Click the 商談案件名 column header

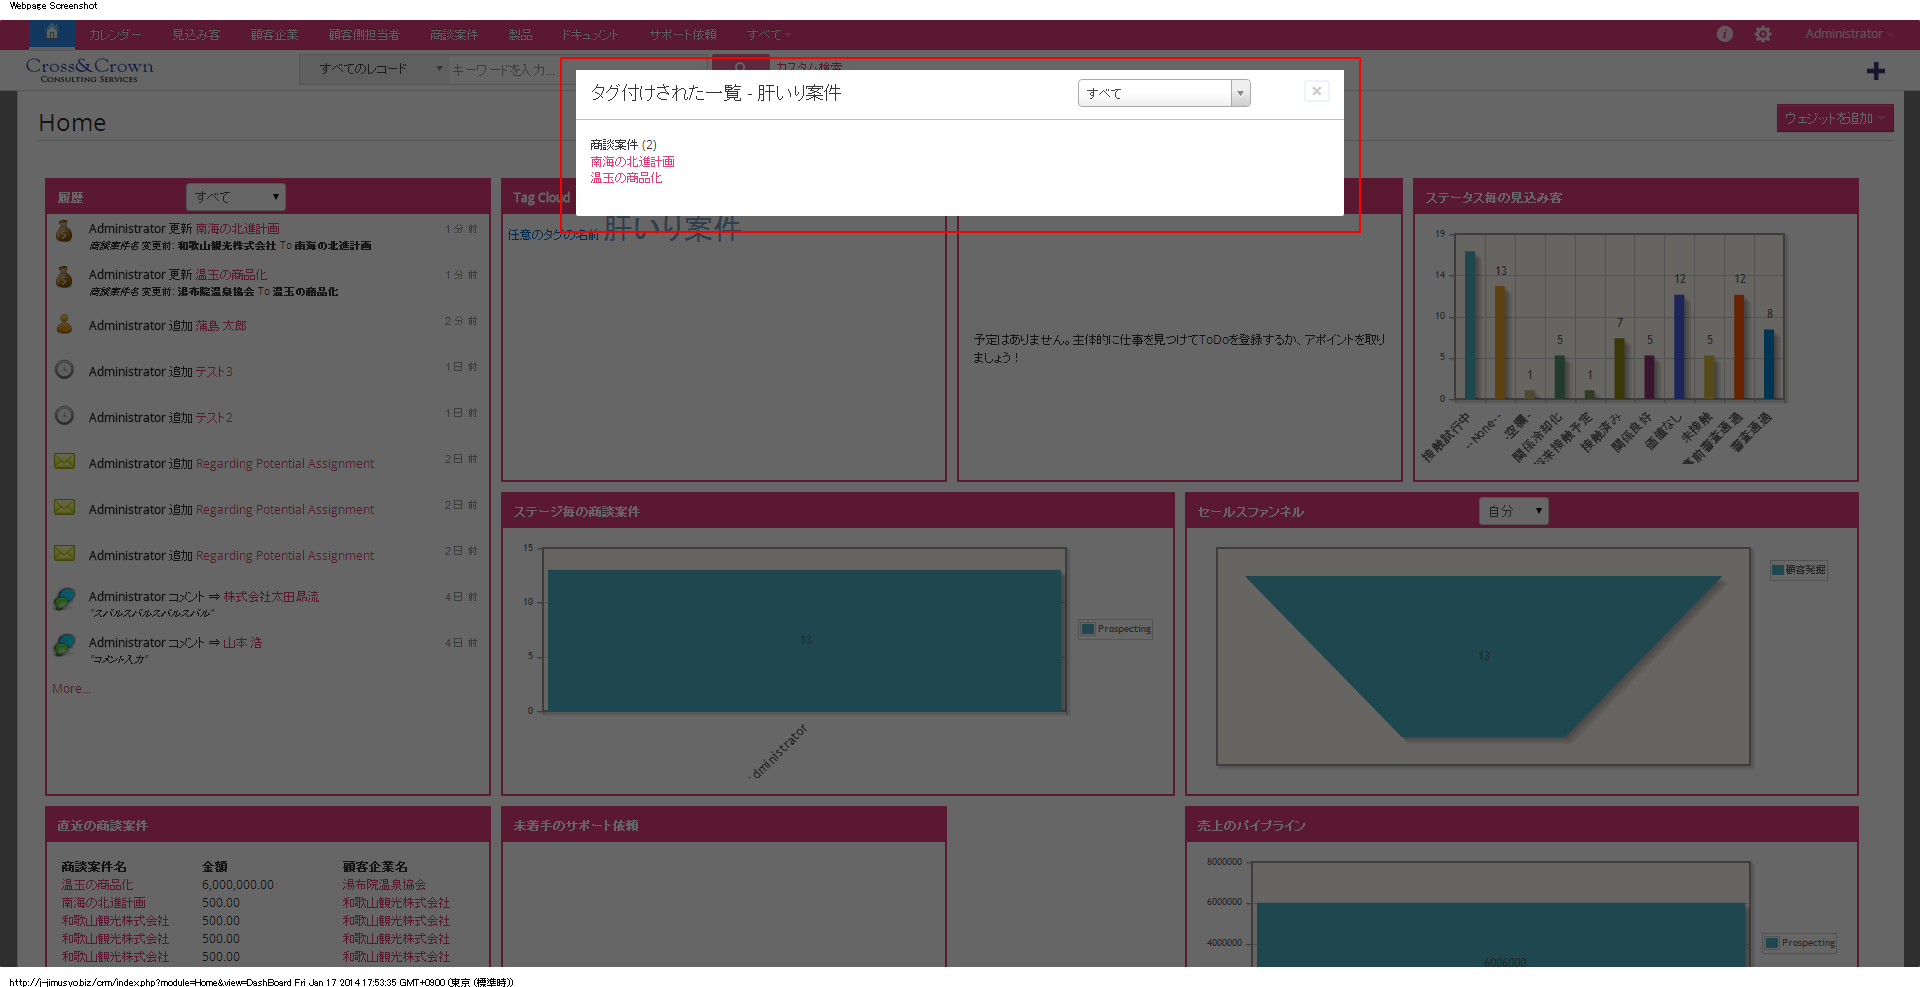click(94, 867)
